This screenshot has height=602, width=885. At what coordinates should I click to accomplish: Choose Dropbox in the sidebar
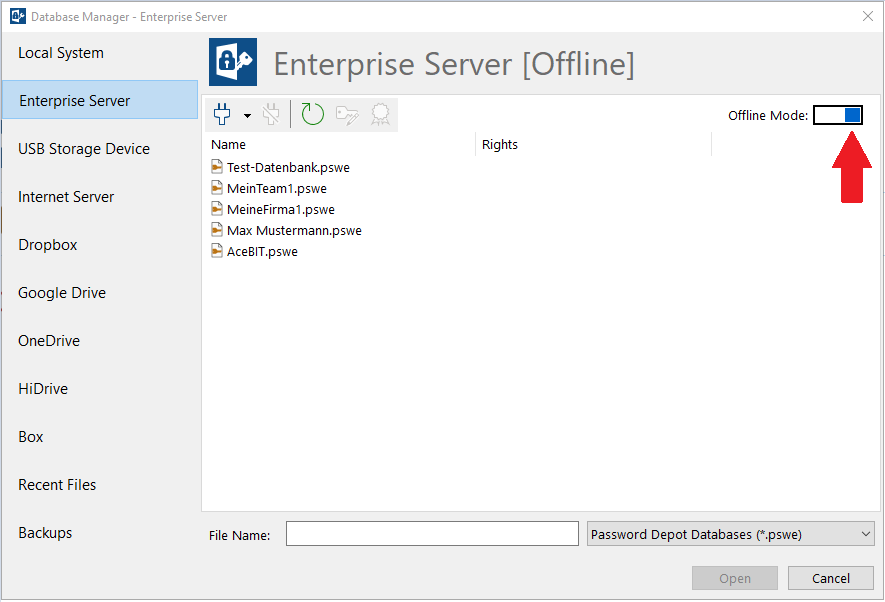pos(48,244)
